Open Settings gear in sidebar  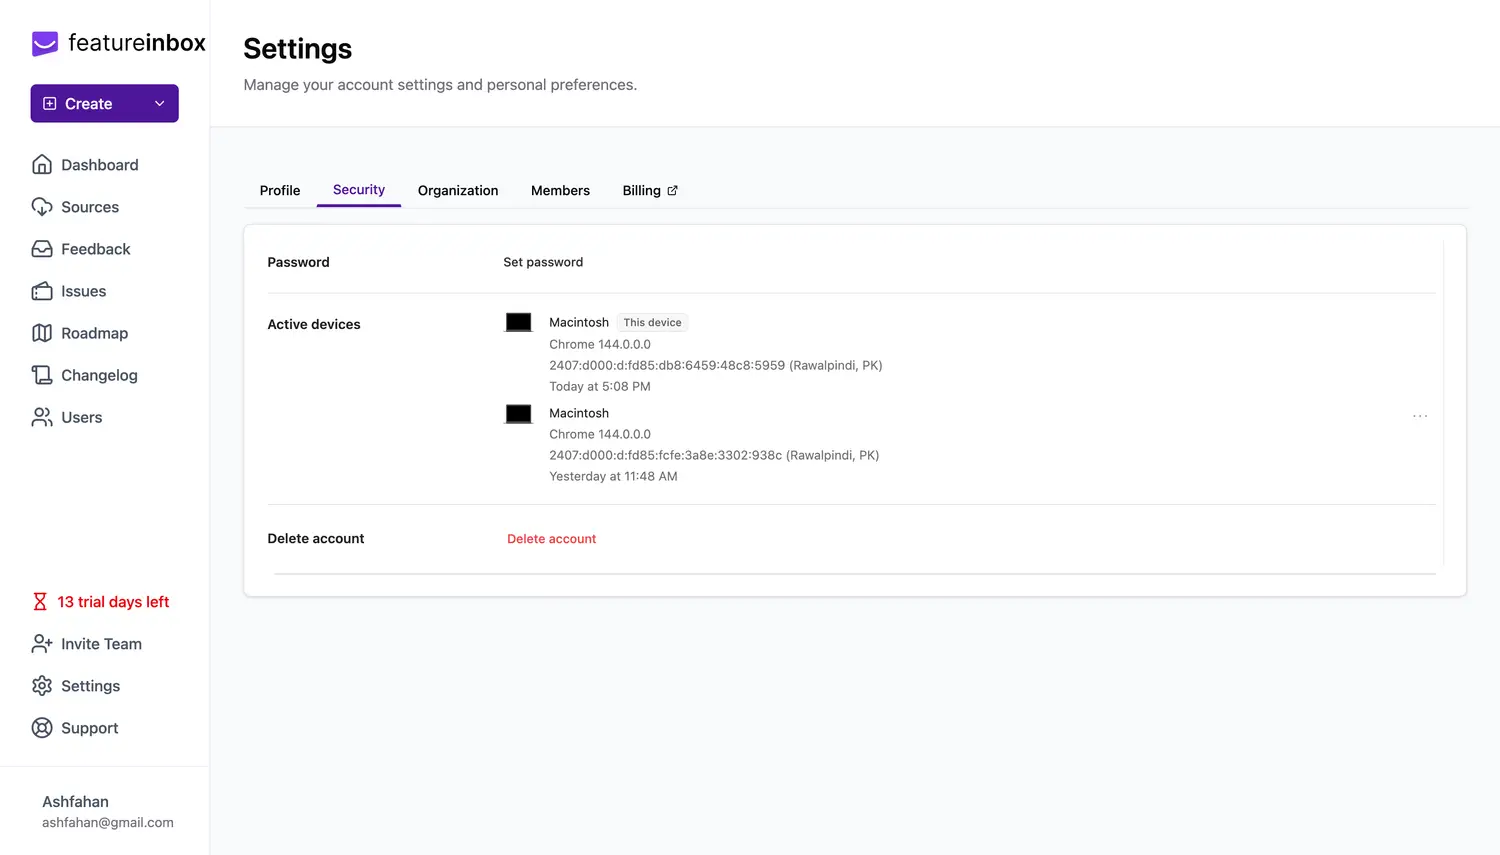(x=42, y=686)
